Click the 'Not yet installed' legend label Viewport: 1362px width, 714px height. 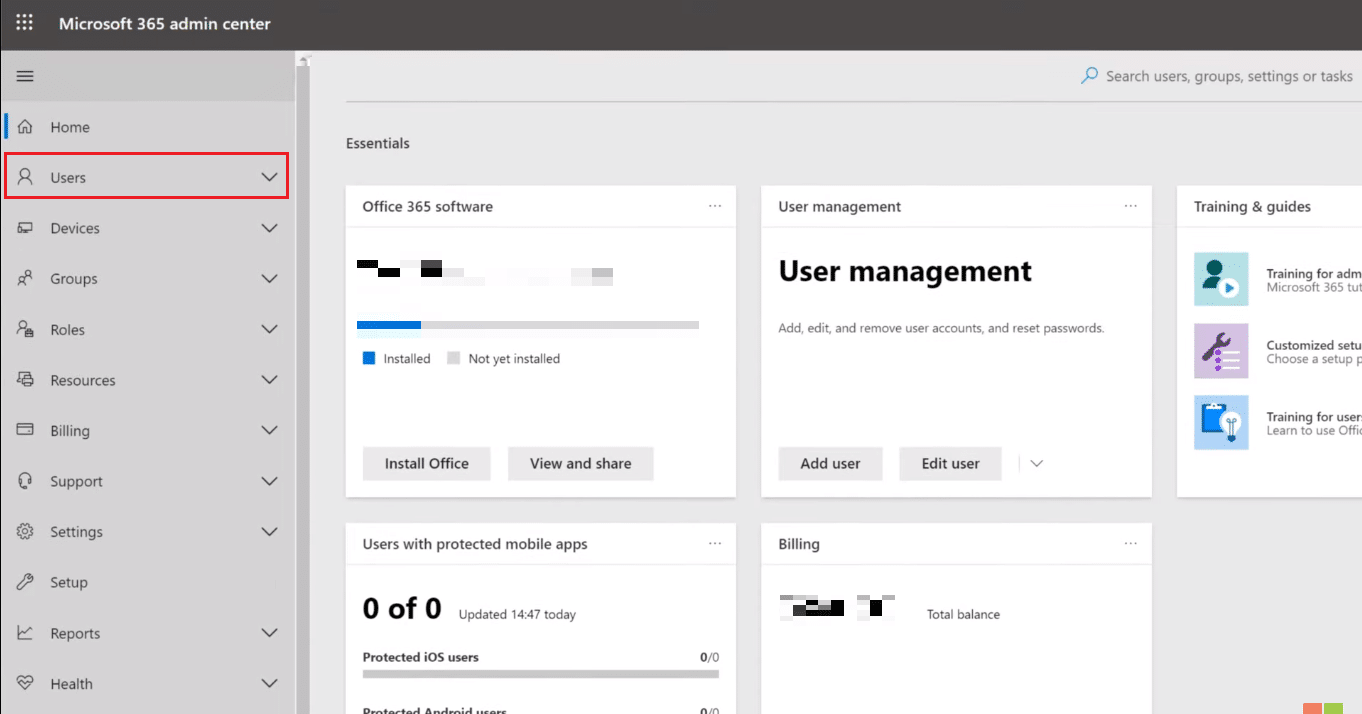[x=514, y=358]
